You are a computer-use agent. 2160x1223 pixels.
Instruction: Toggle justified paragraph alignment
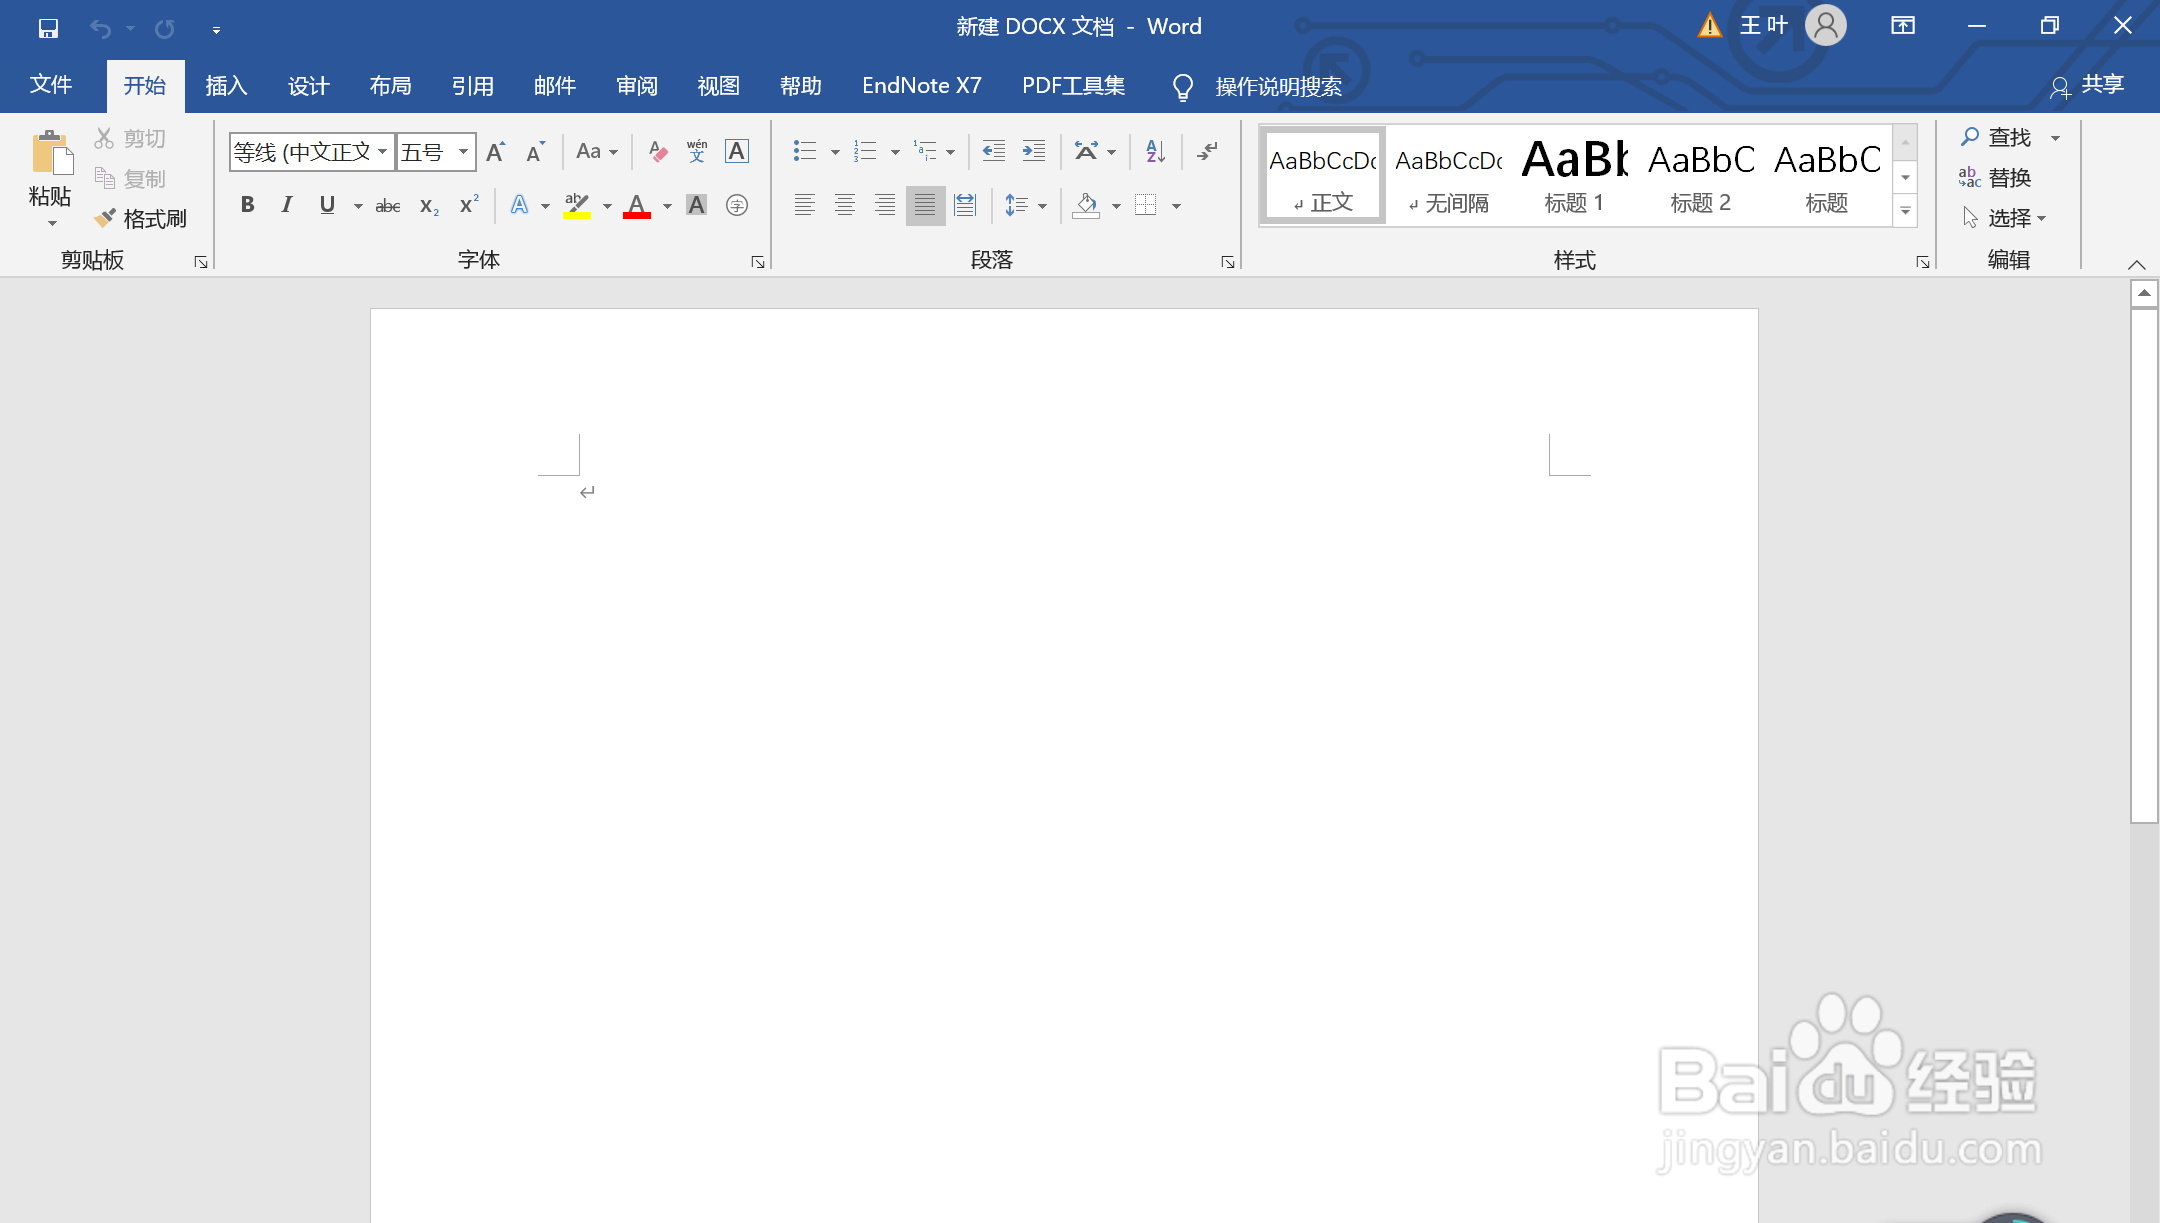(x=925, y=206)
